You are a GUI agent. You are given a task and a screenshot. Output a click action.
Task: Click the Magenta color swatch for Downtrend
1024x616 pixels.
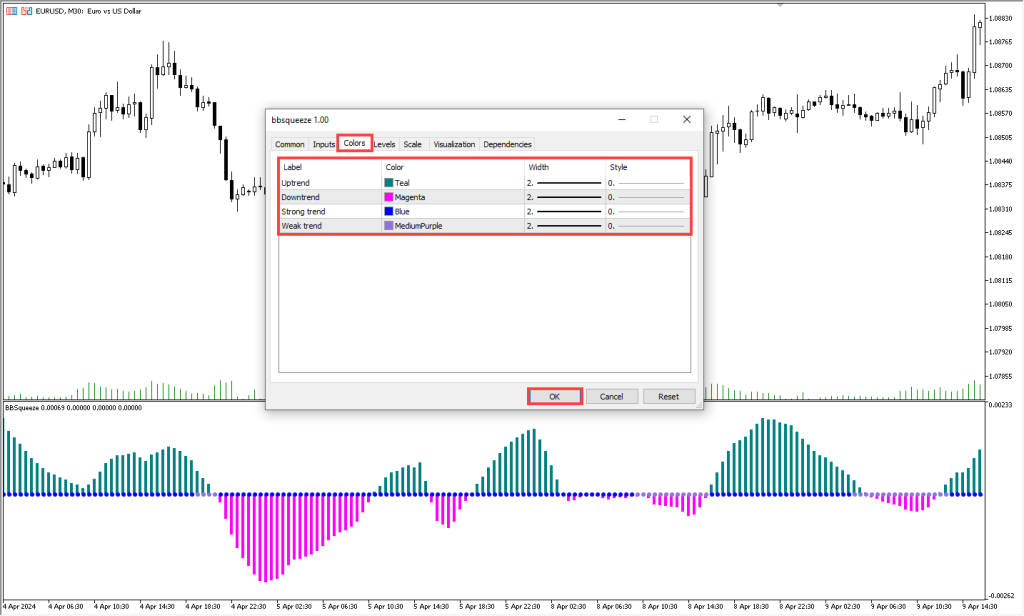click(389, 197)
